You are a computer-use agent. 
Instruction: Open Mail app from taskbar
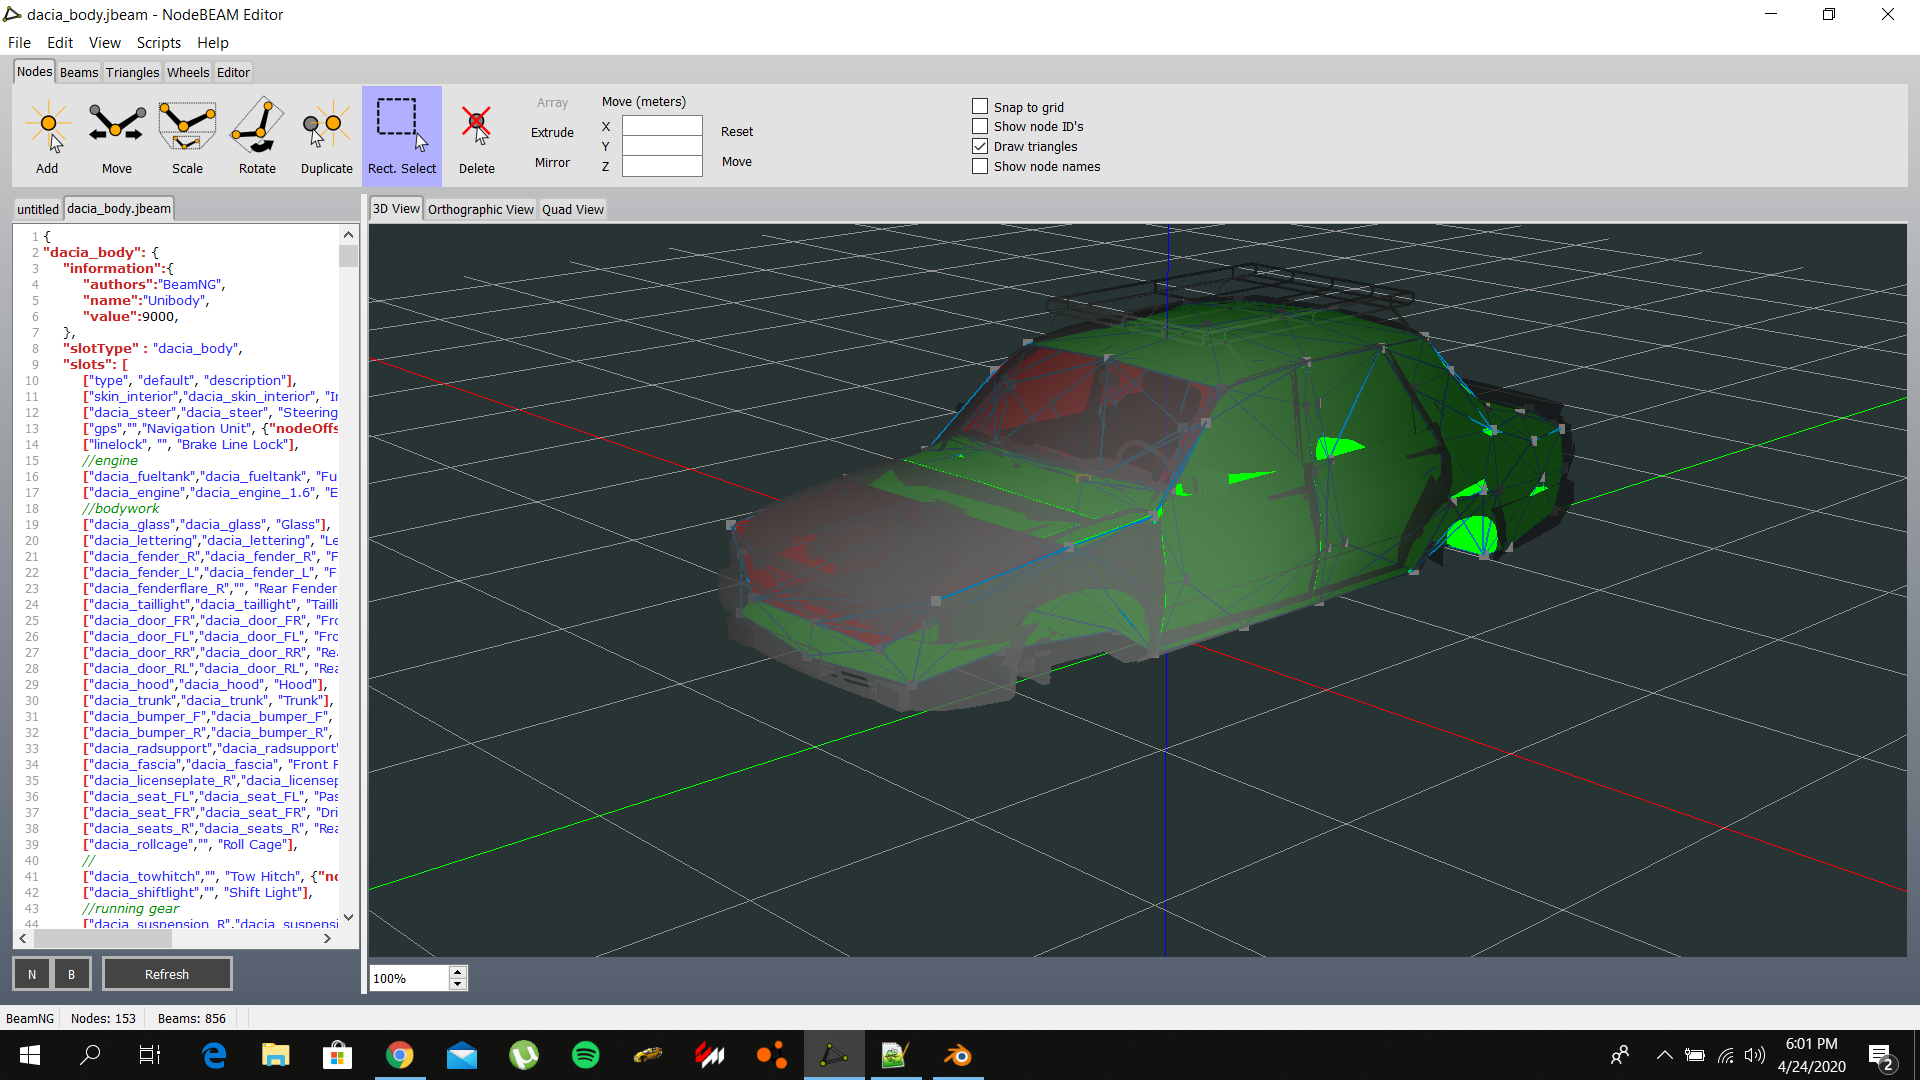coord(462,1055)
